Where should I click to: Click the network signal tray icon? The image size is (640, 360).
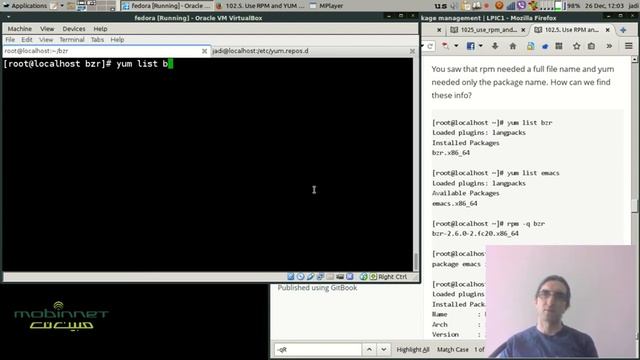click(x=511, y=6)
